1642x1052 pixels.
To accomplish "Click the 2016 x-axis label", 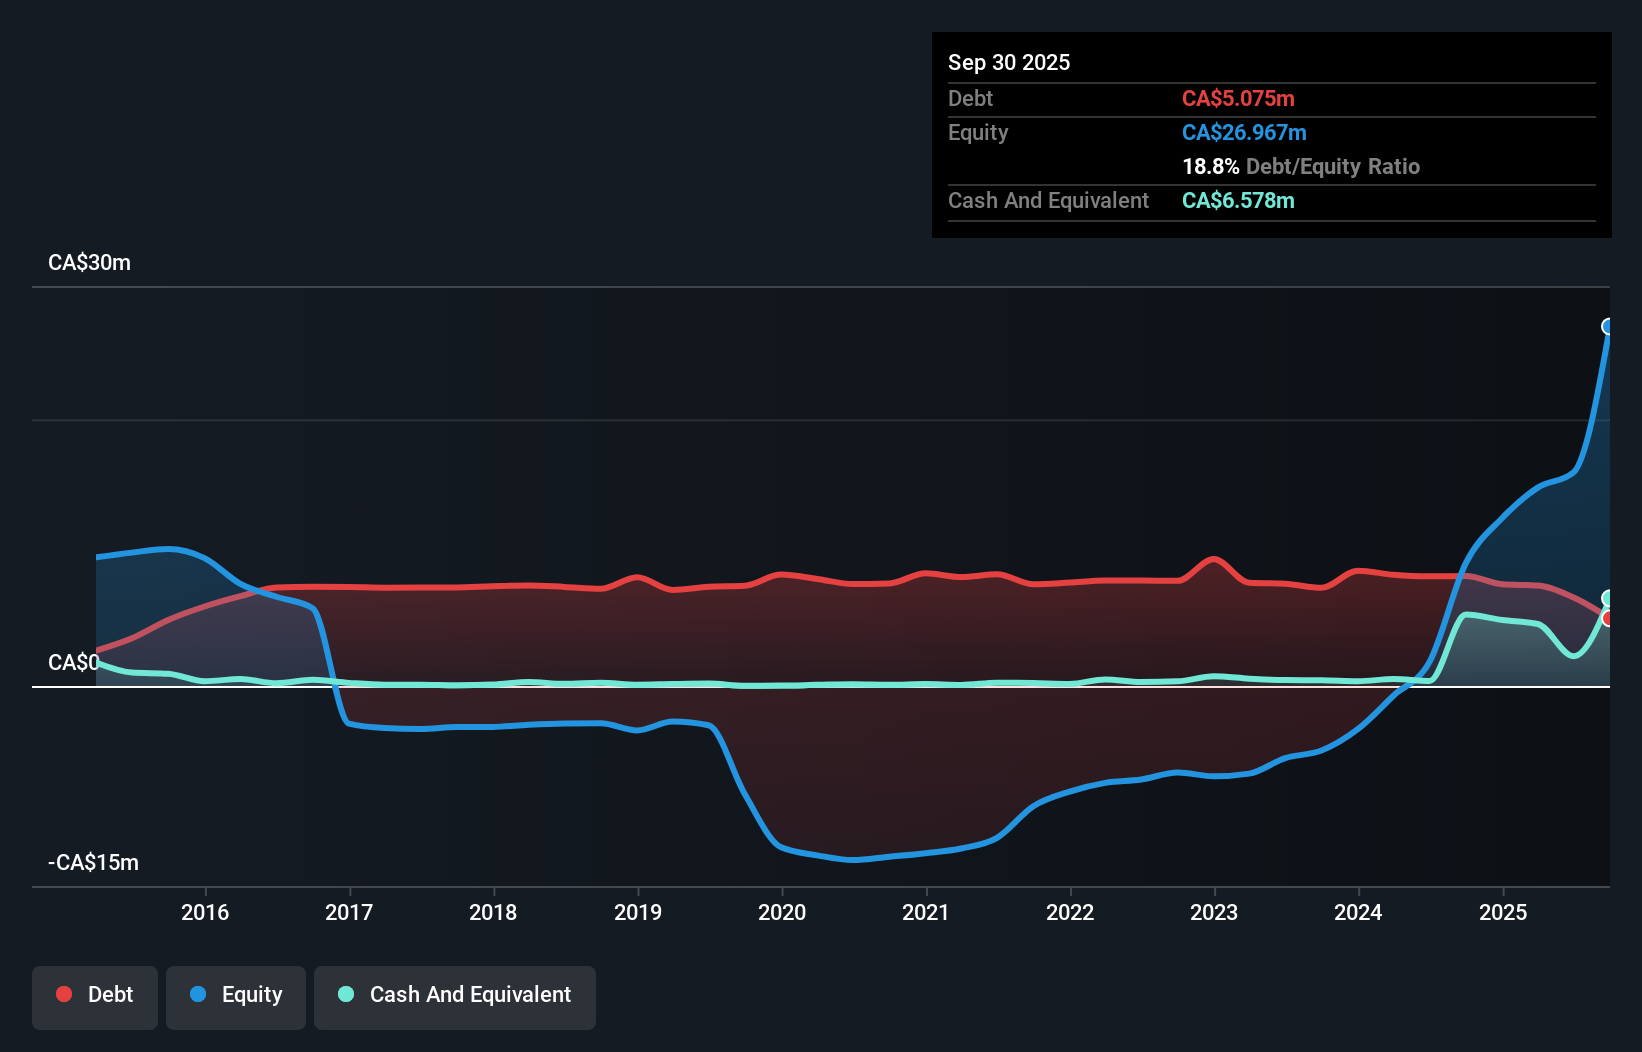I will [x=205, y=912].
